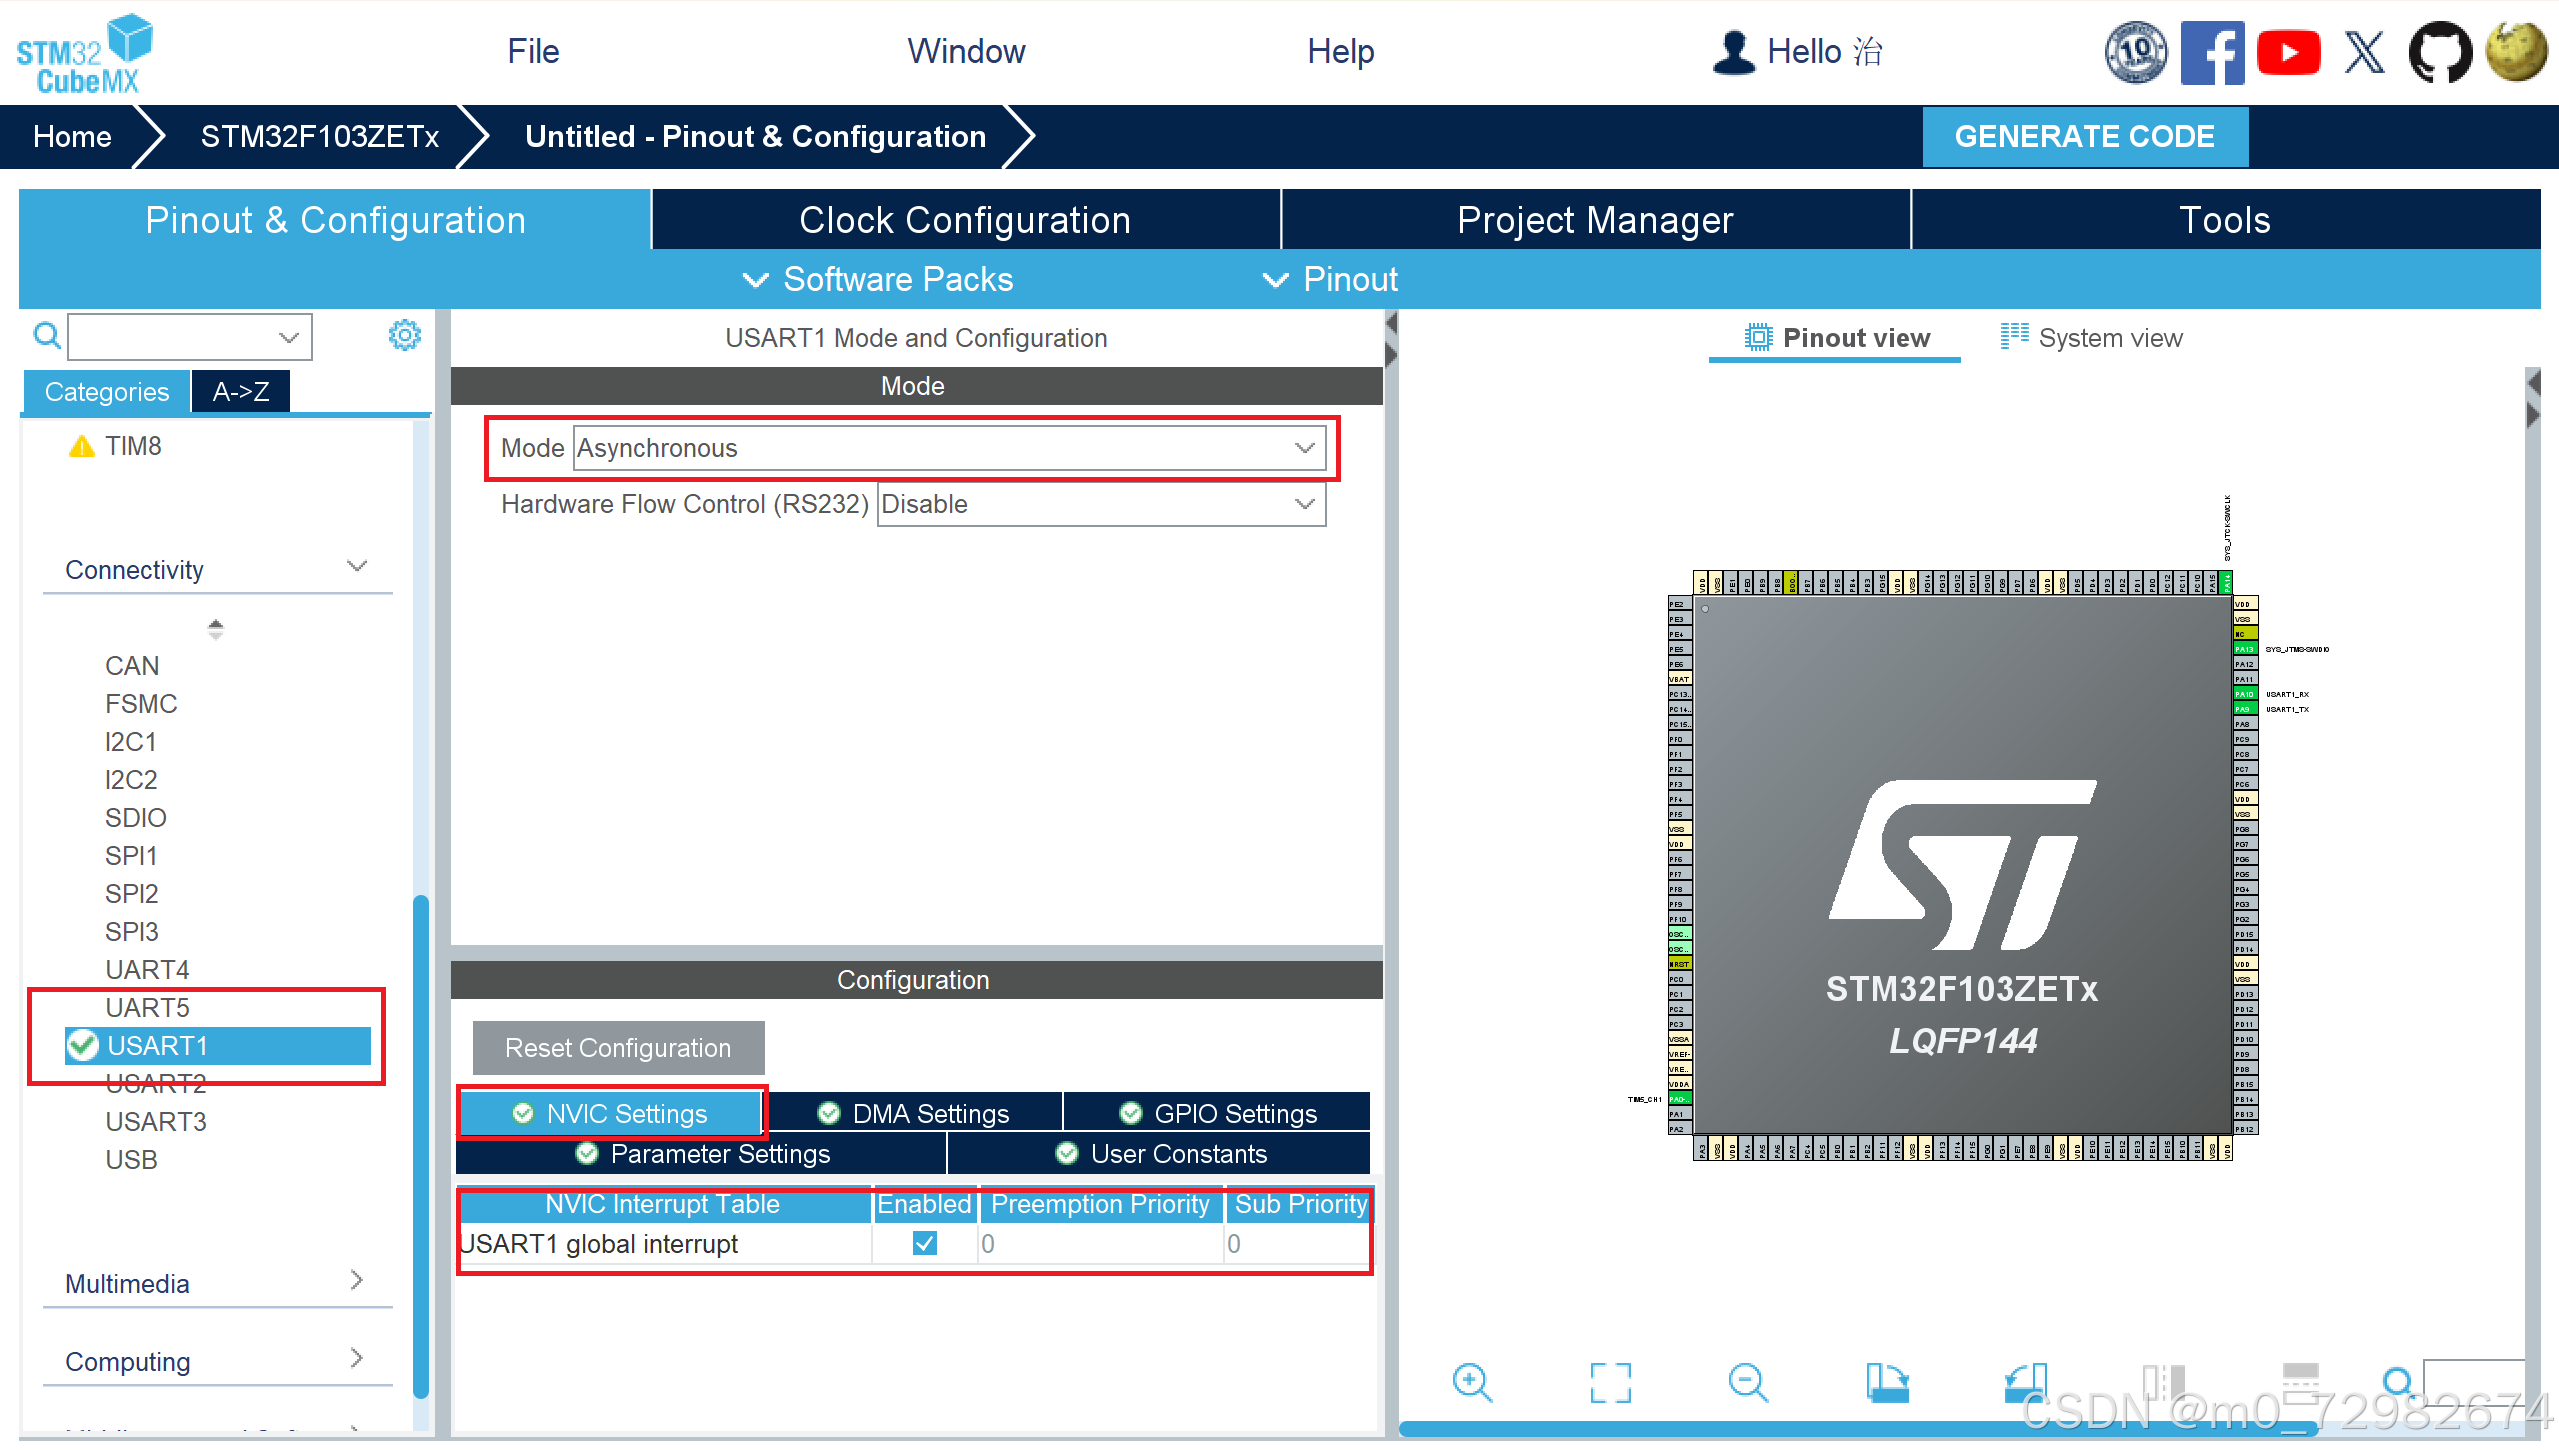
Task: Click the GENERATE CODE button
Action: point(2085,136)
